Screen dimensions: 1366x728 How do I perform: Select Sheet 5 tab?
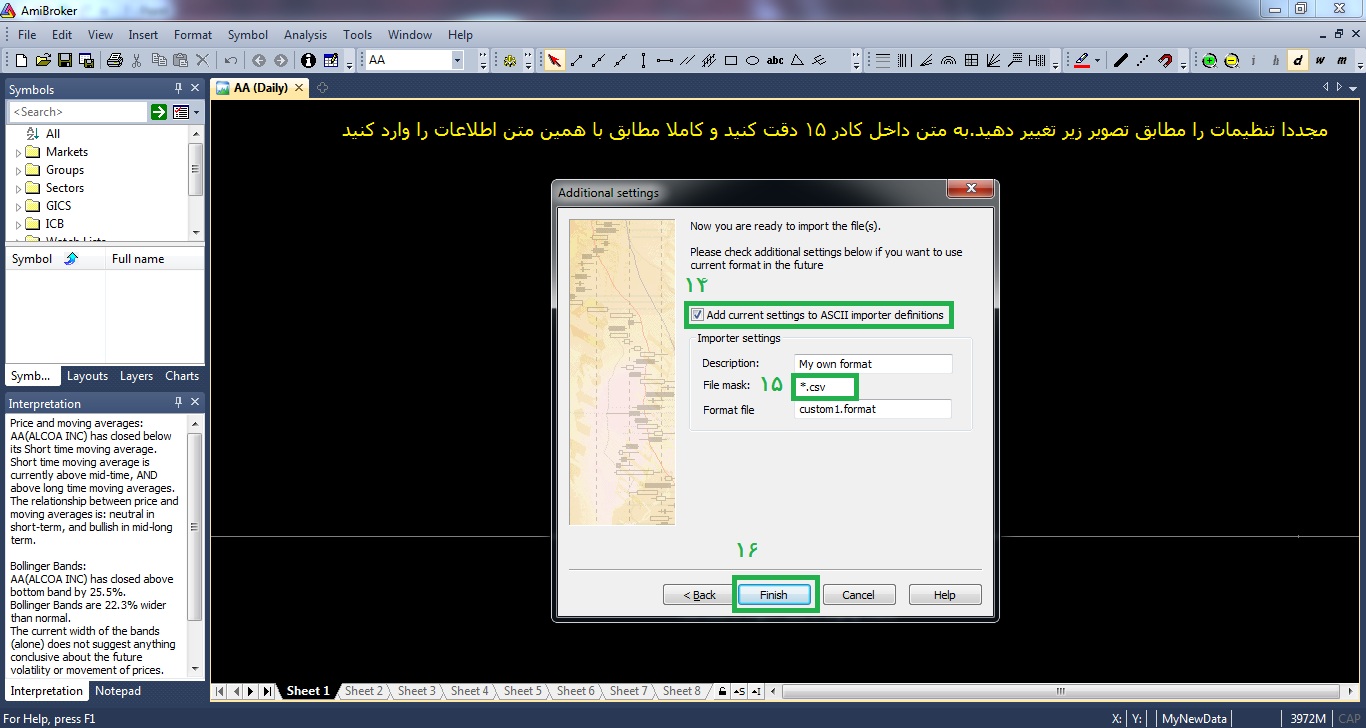[523, 691]
